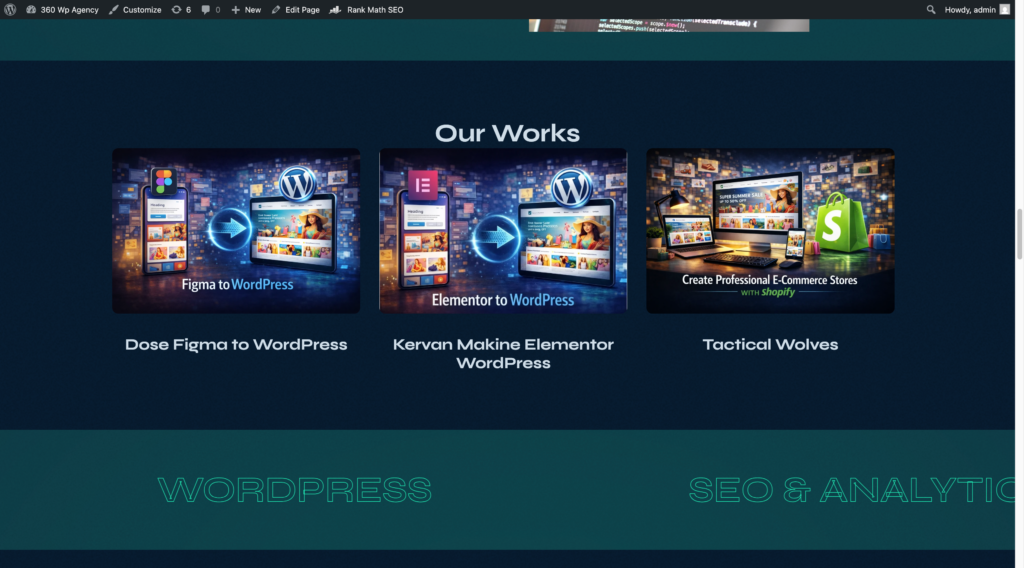Click the SEO & ANALYTICS marquee text
The height and width of the screenshot is (568, 1024).
pyautogui.click(x=852, y=490)
